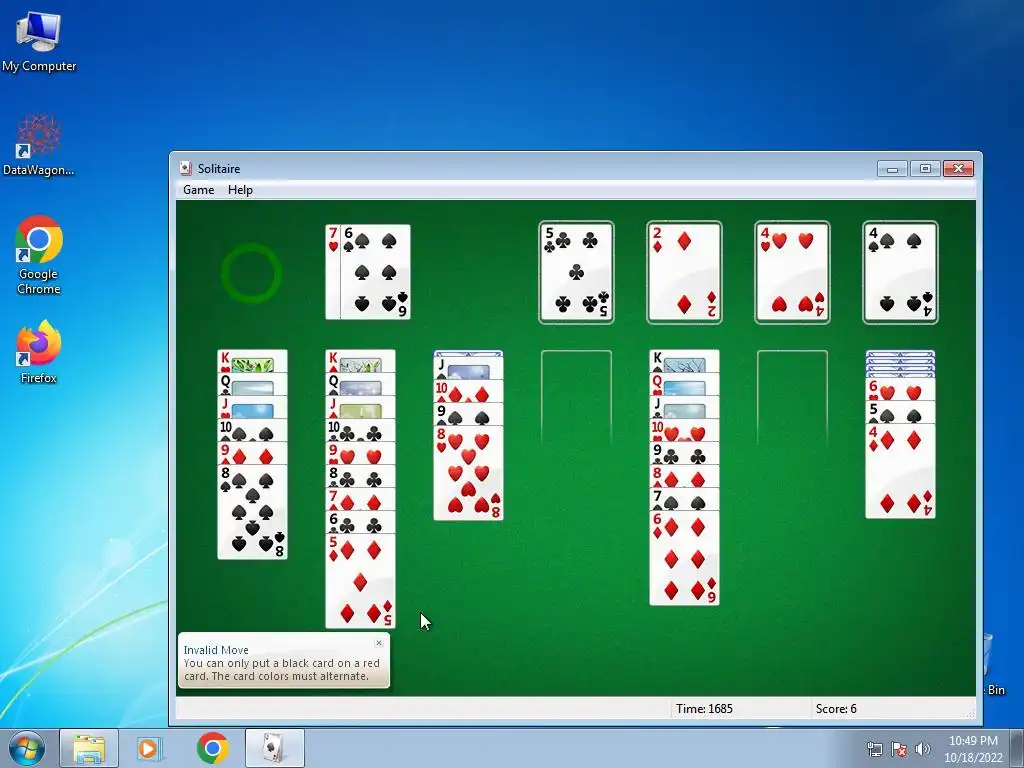Open the DataWagon desktop shortcut
This screenshot has width=1024, height=768.
[39, 145]
